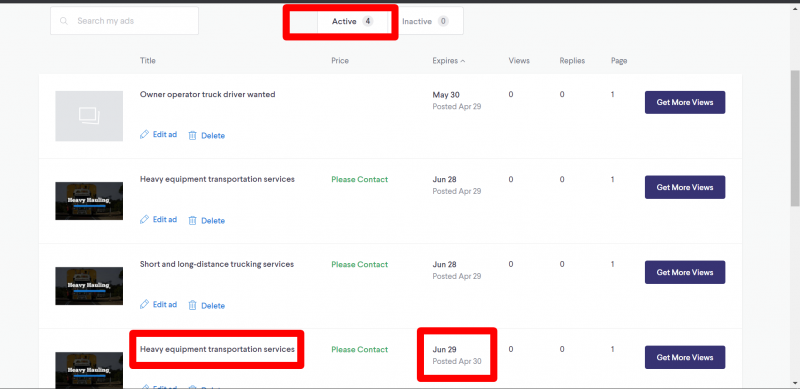The image size is (800, 389).
Task: Open Owner operator truck driver wanted title
Action: (x=208, y=94)
